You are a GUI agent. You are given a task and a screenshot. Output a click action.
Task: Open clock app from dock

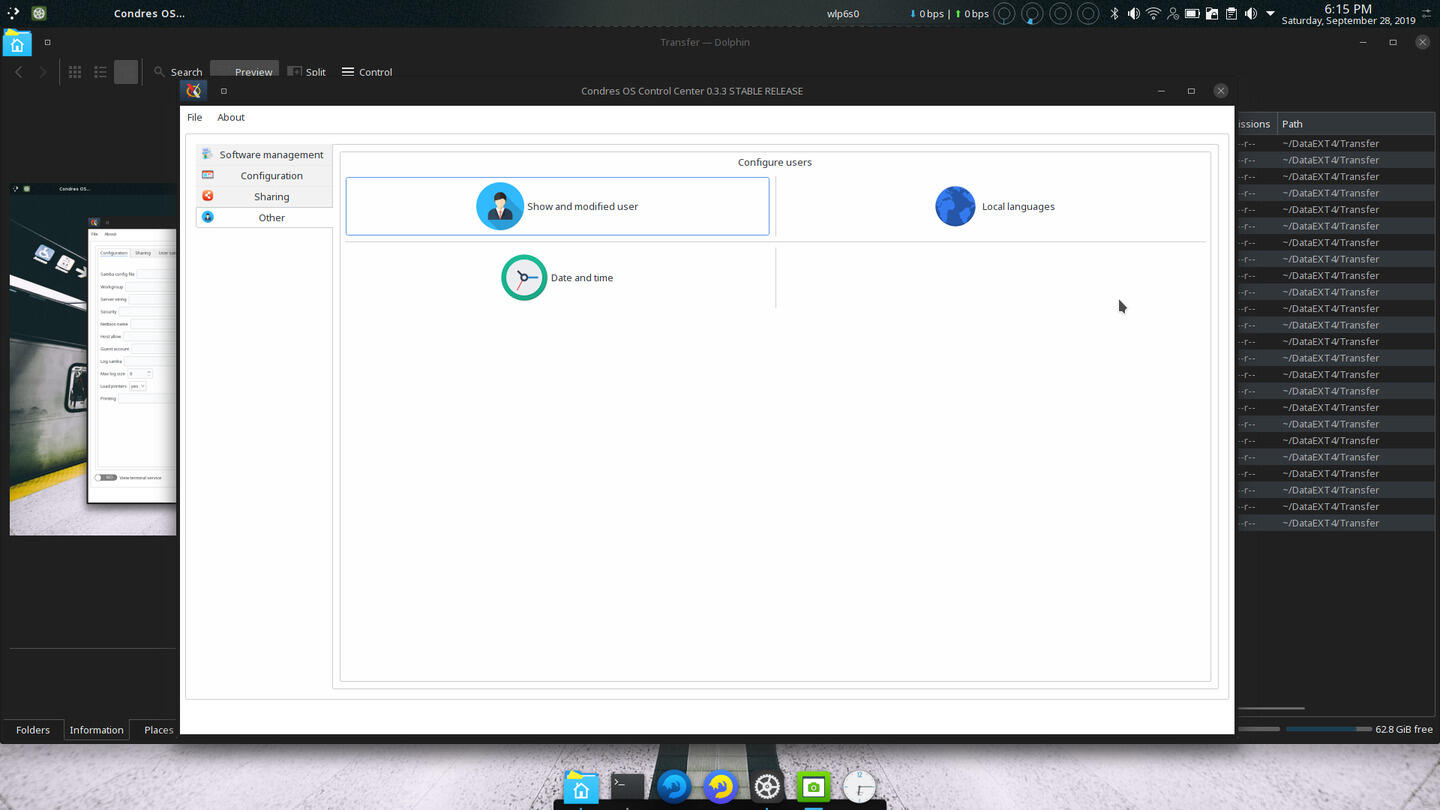pos(860,787)
